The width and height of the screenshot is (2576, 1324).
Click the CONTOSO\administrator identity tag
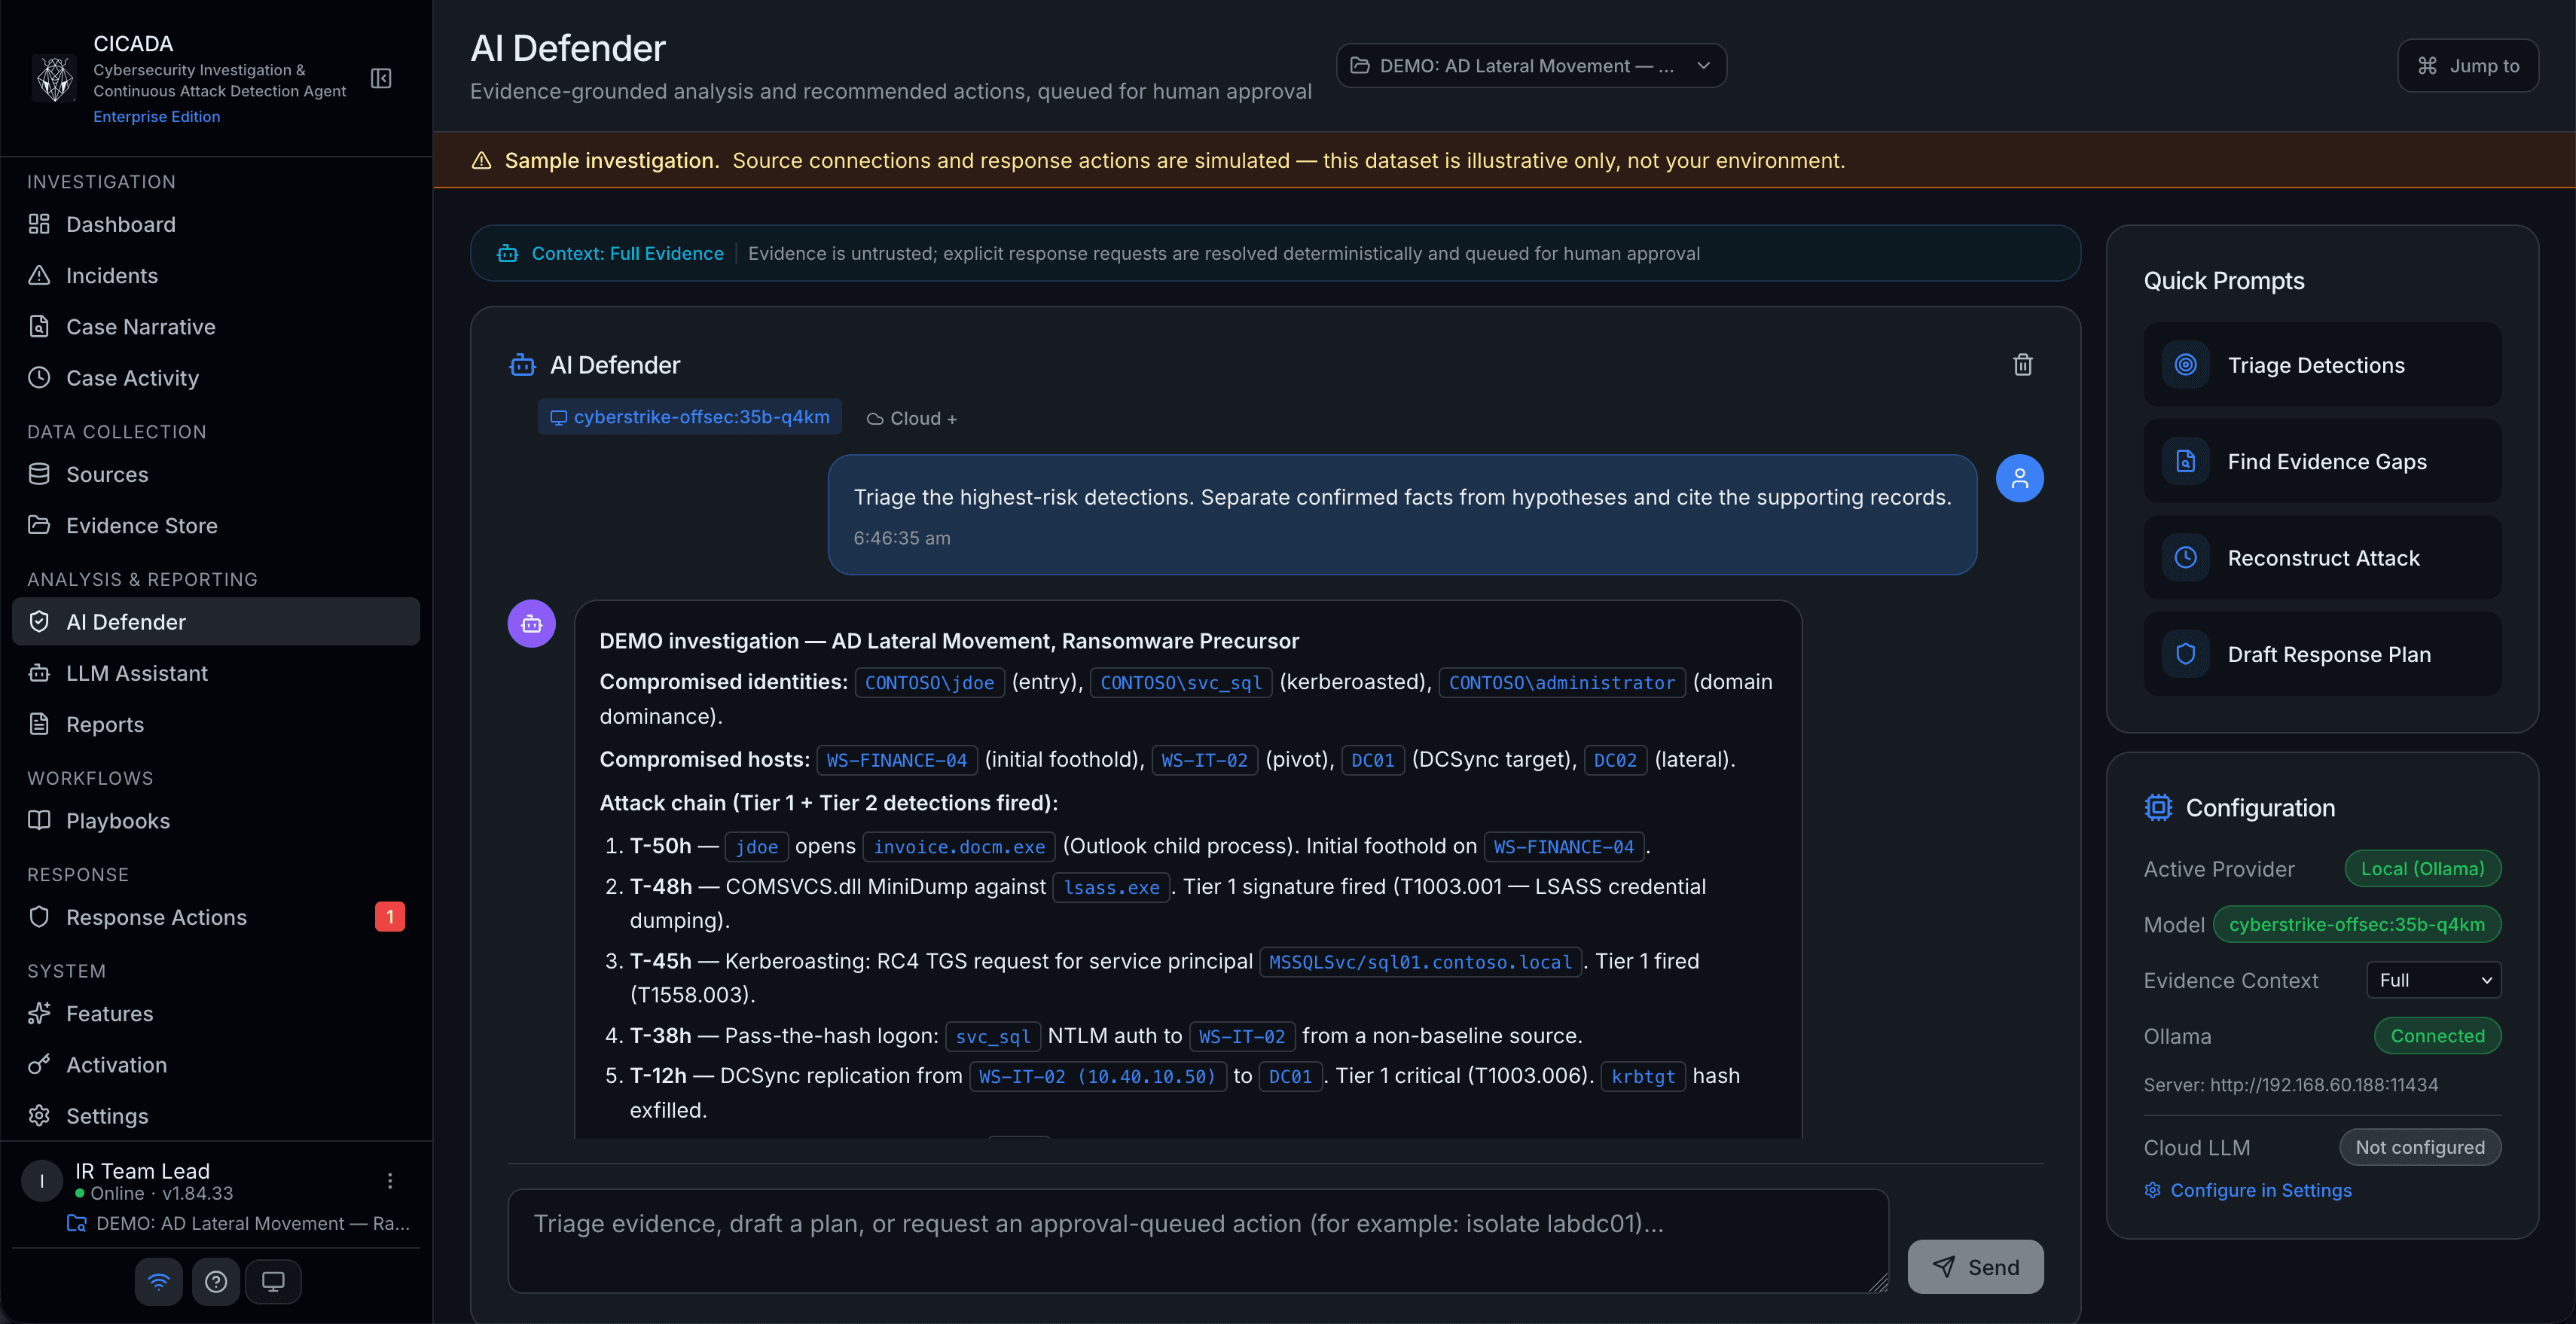pos(1562,682)
